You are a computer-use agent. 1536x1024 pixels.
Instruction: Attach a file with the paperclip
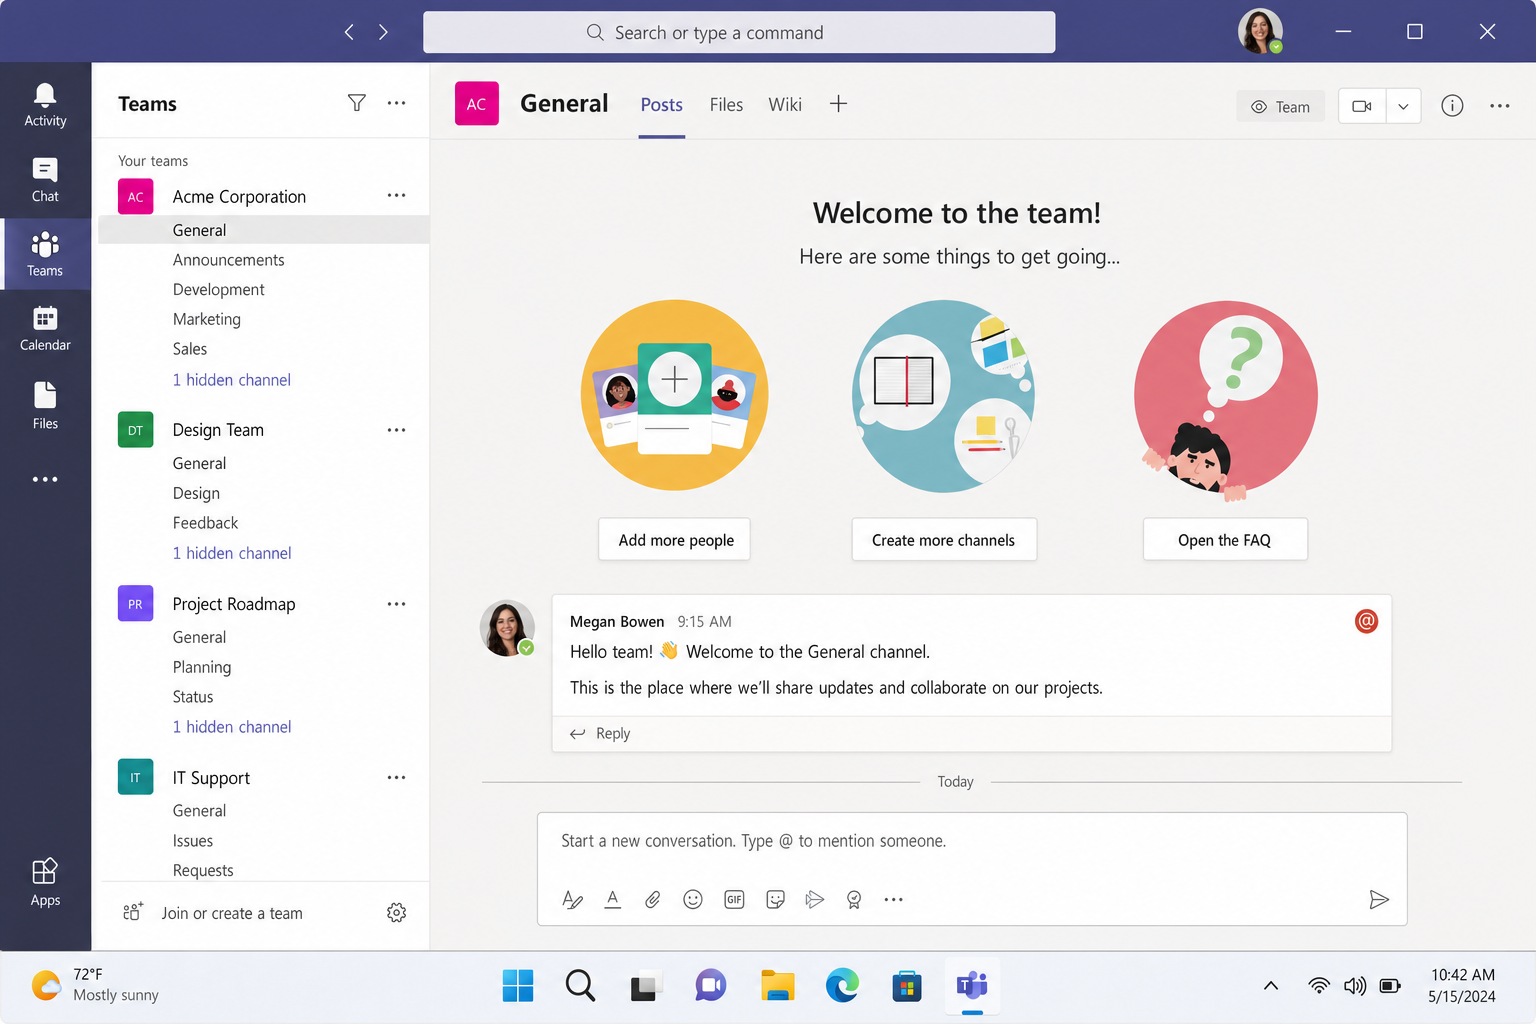click(652, 900)
